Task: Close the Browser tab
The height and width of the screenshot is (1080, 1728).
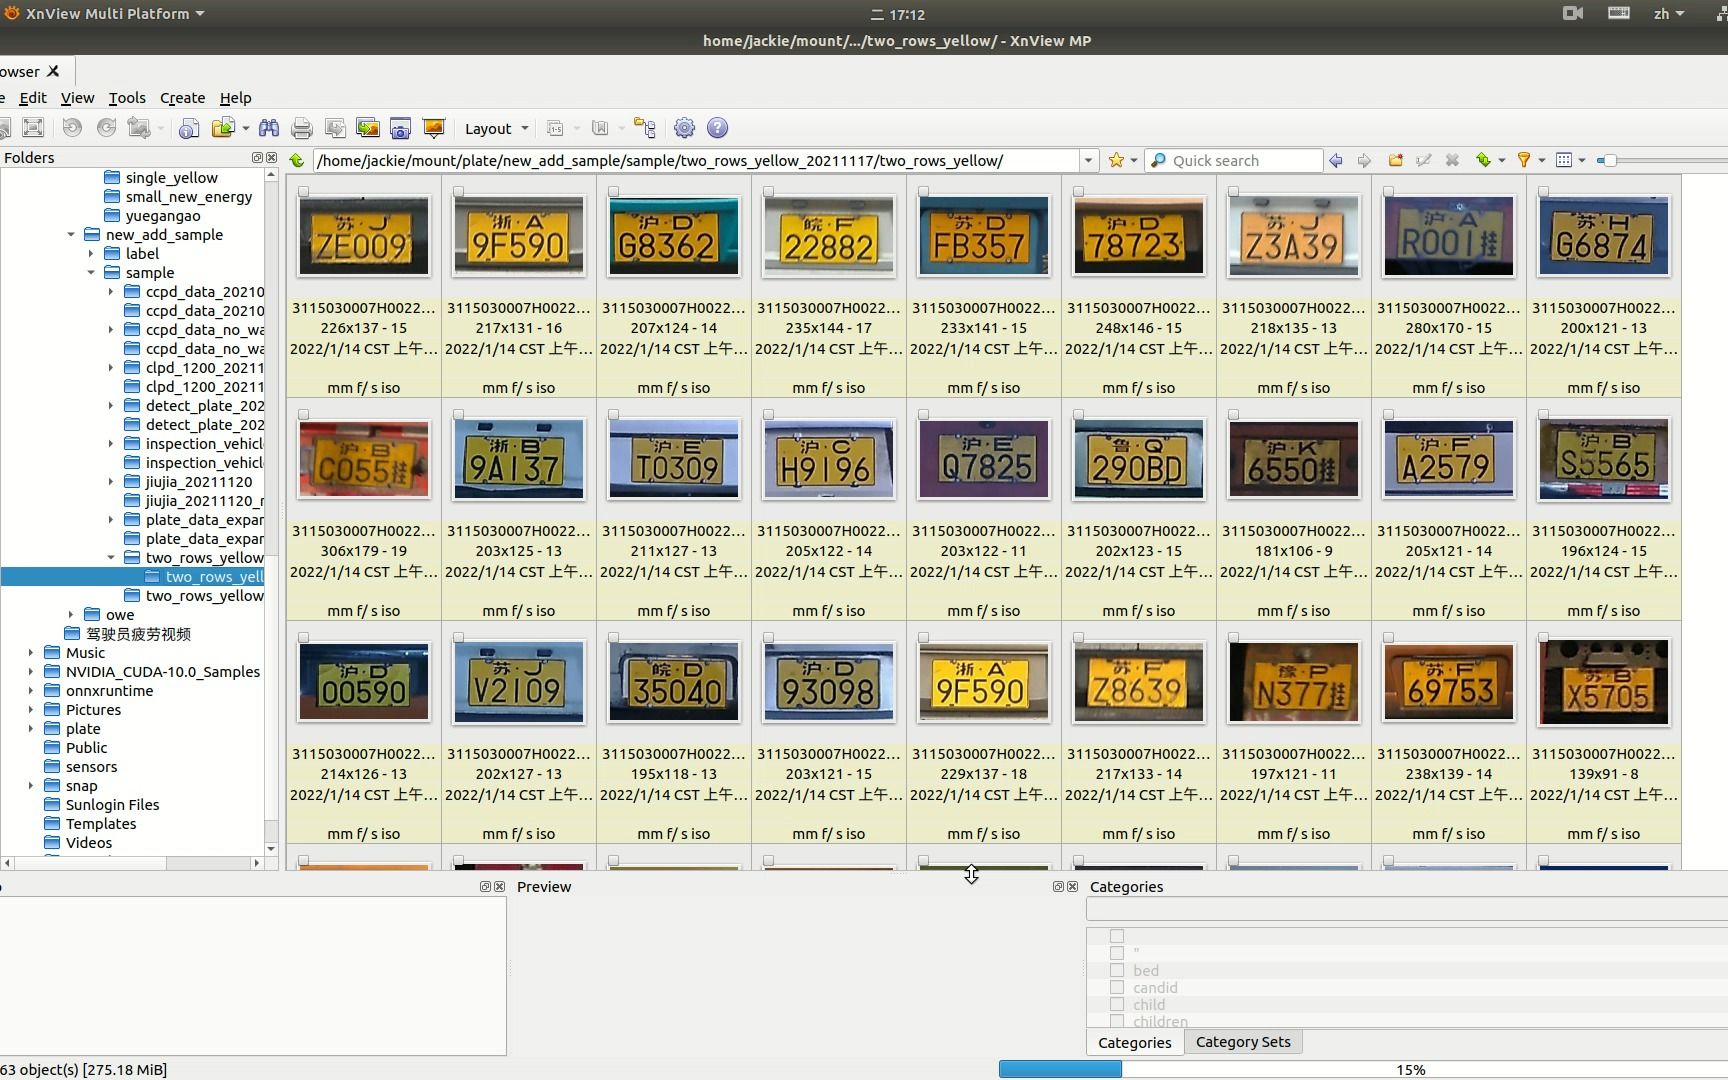Action: (54, 71)
